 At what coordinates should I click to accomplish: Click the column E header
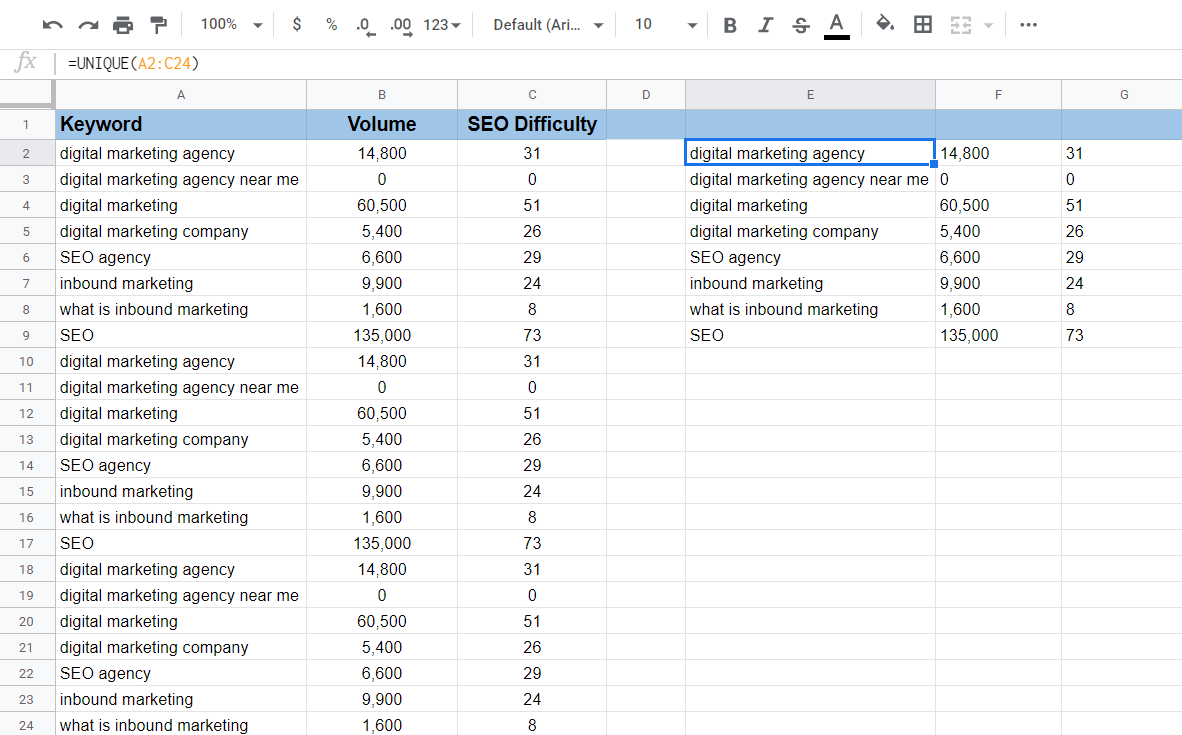(x=810, y=95)
